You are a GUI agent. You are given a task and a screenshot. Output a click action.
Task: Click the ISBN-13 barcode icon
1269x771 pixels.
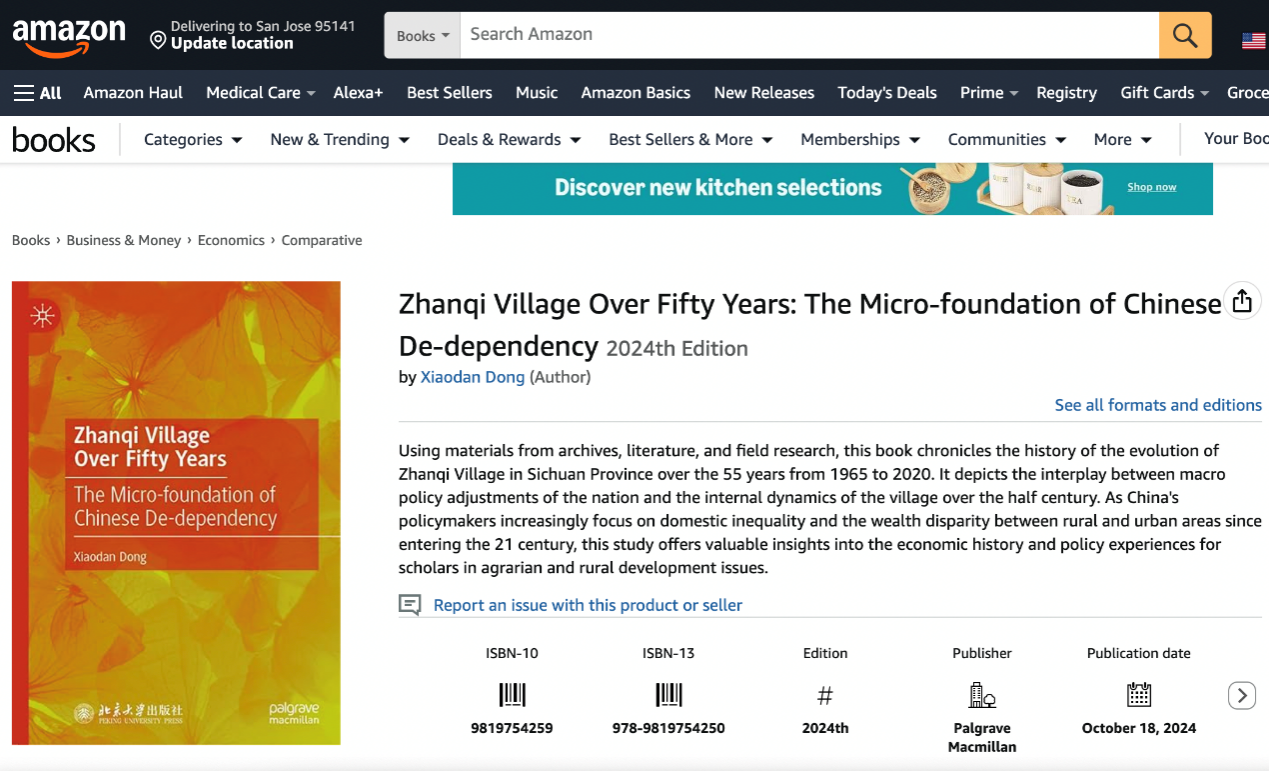(x=669, y=695)
